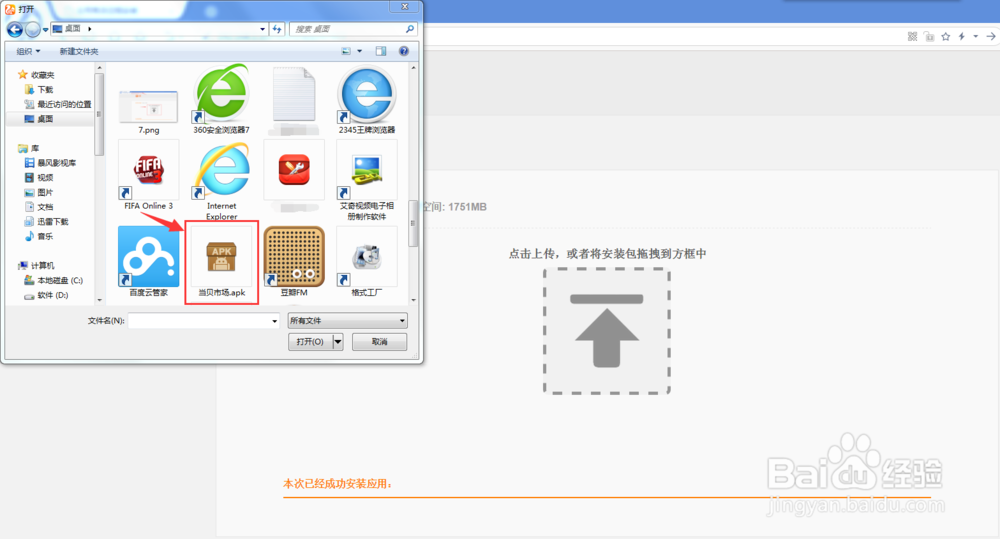Click navigation pane scroll up arrow
This screenshot has height=539, width=1000.
[99, 68]
